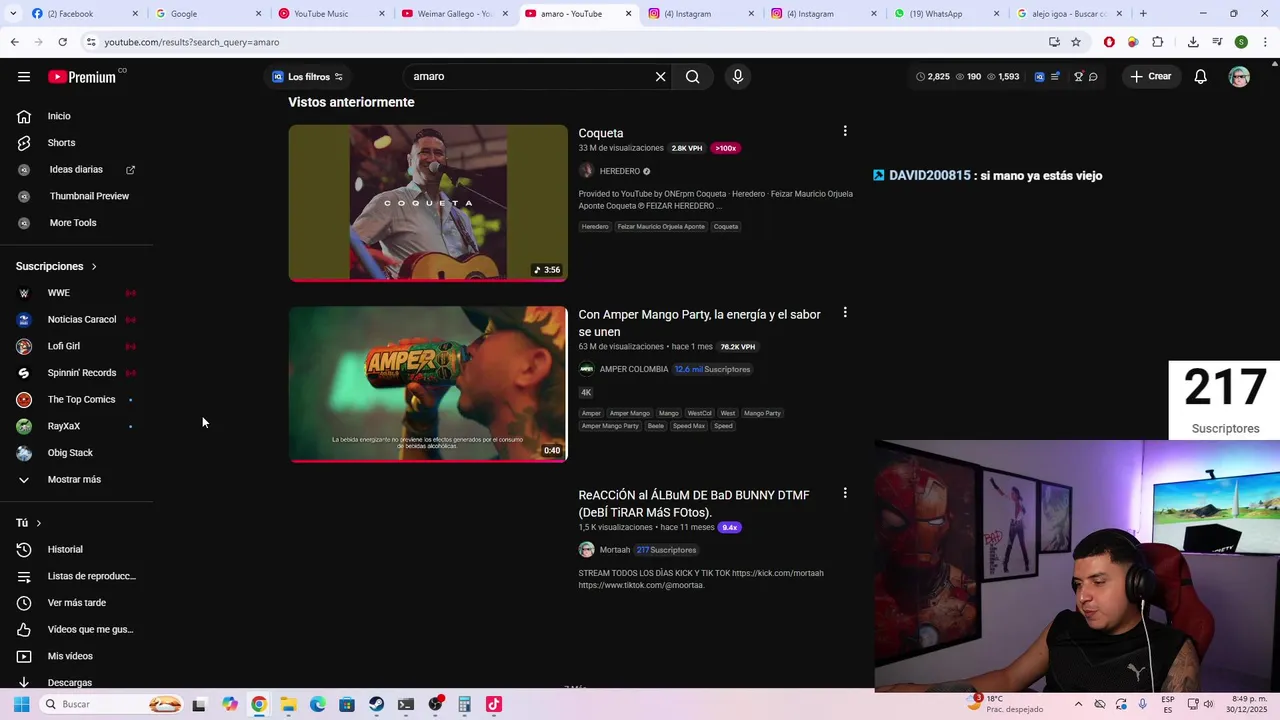Expand the Tú section chevron

click(x=38, y=523)
